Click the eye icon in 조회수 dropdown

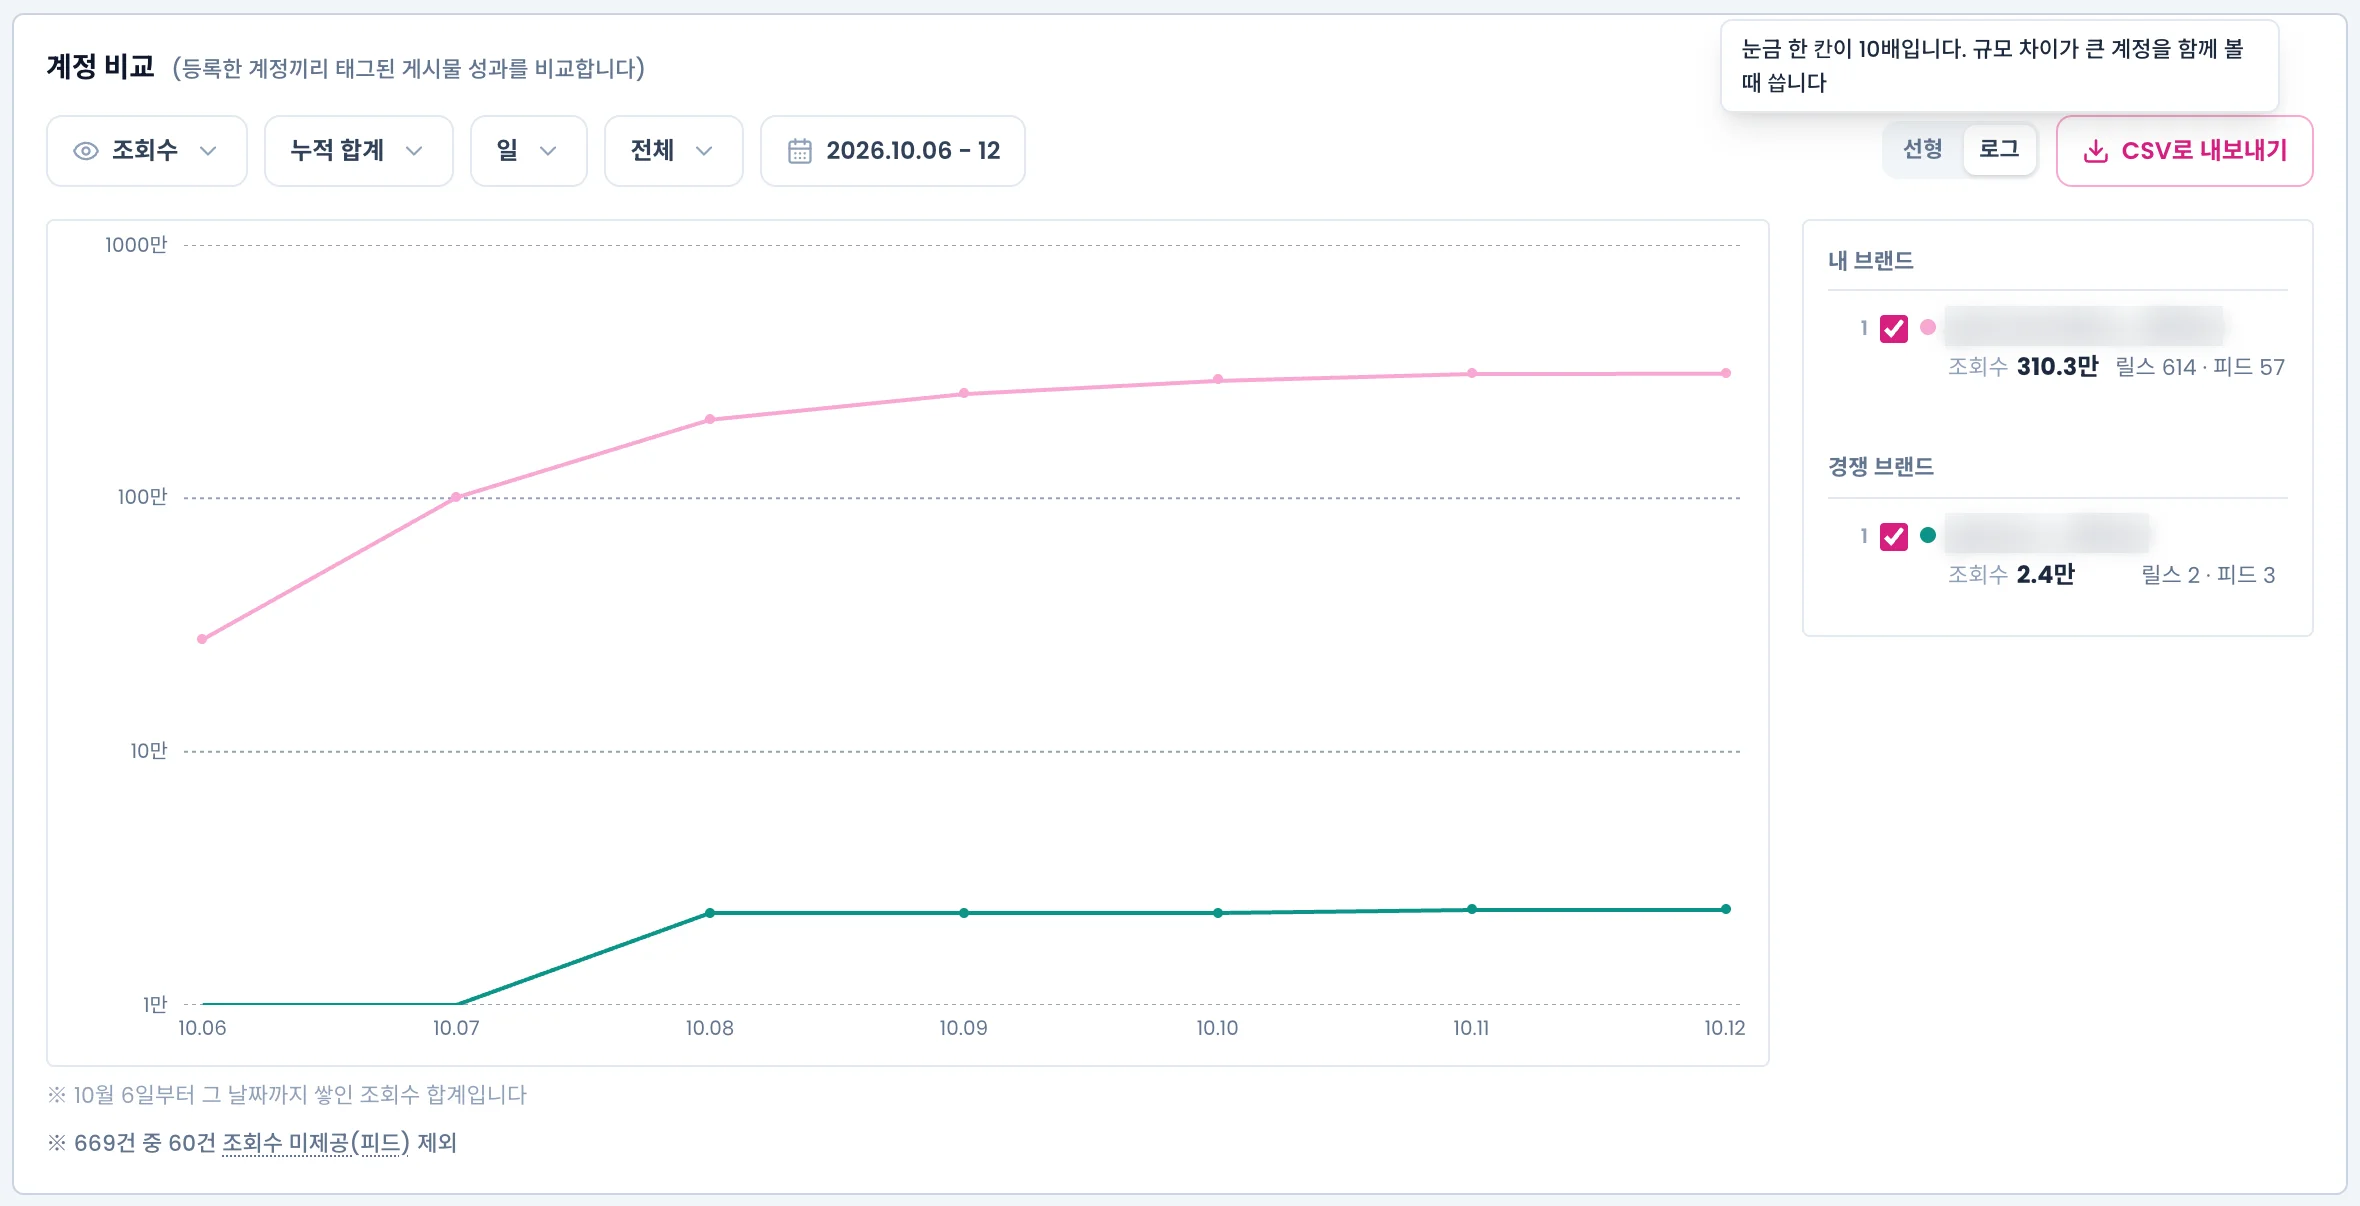(86, 151)
